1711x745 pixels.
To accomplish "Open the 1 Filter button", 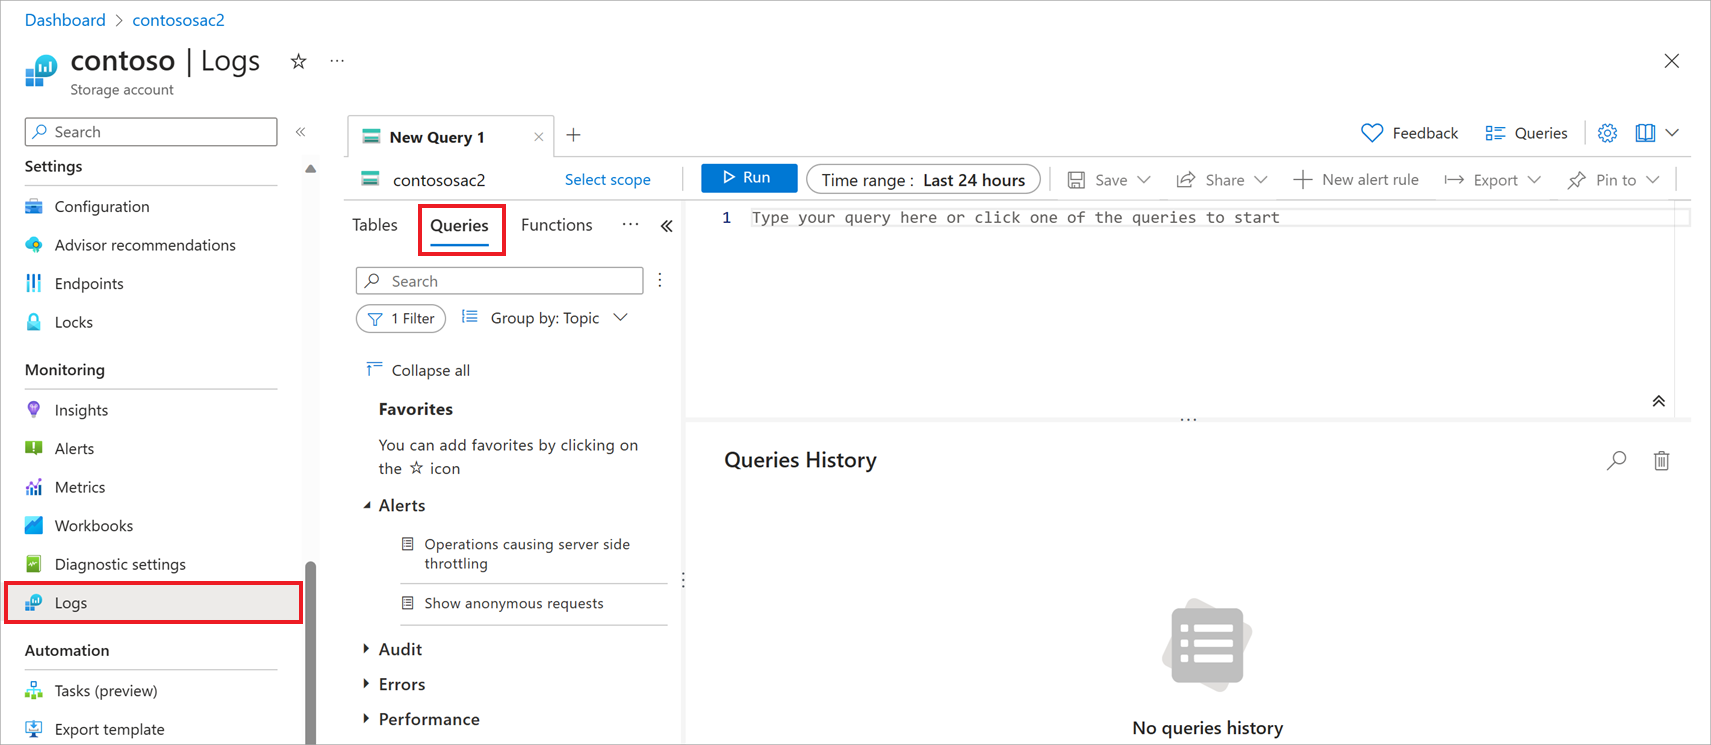I will click(401, 318).
